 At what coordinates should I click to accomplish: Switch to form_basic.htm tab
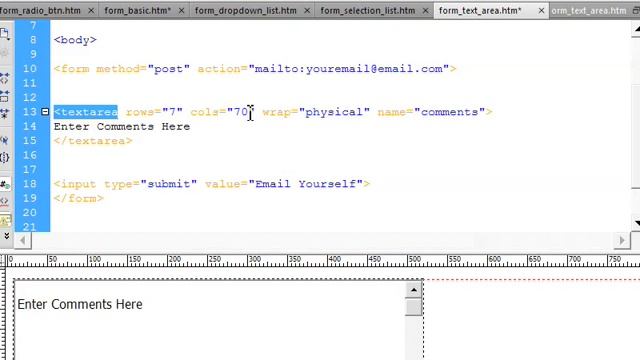point(138,10)
